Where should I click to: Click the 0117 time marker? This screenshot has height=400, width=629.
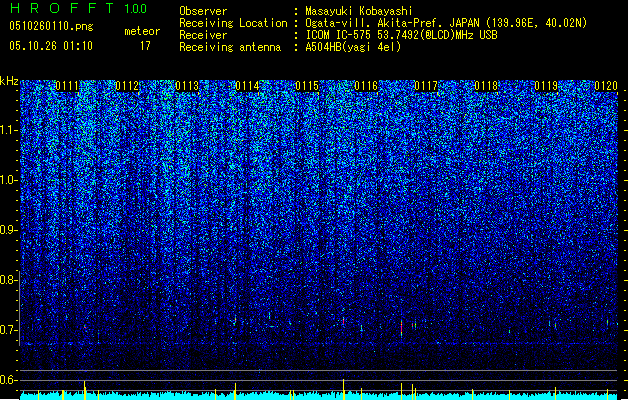coord(426,86)
